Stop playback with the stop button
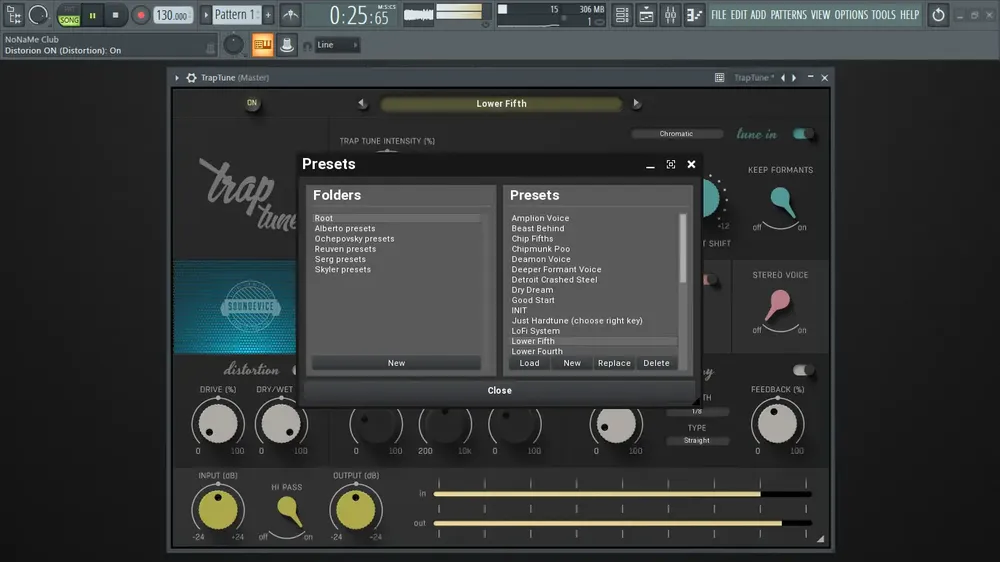This screenshot has height=562, width=1000. tap(115, 15)
